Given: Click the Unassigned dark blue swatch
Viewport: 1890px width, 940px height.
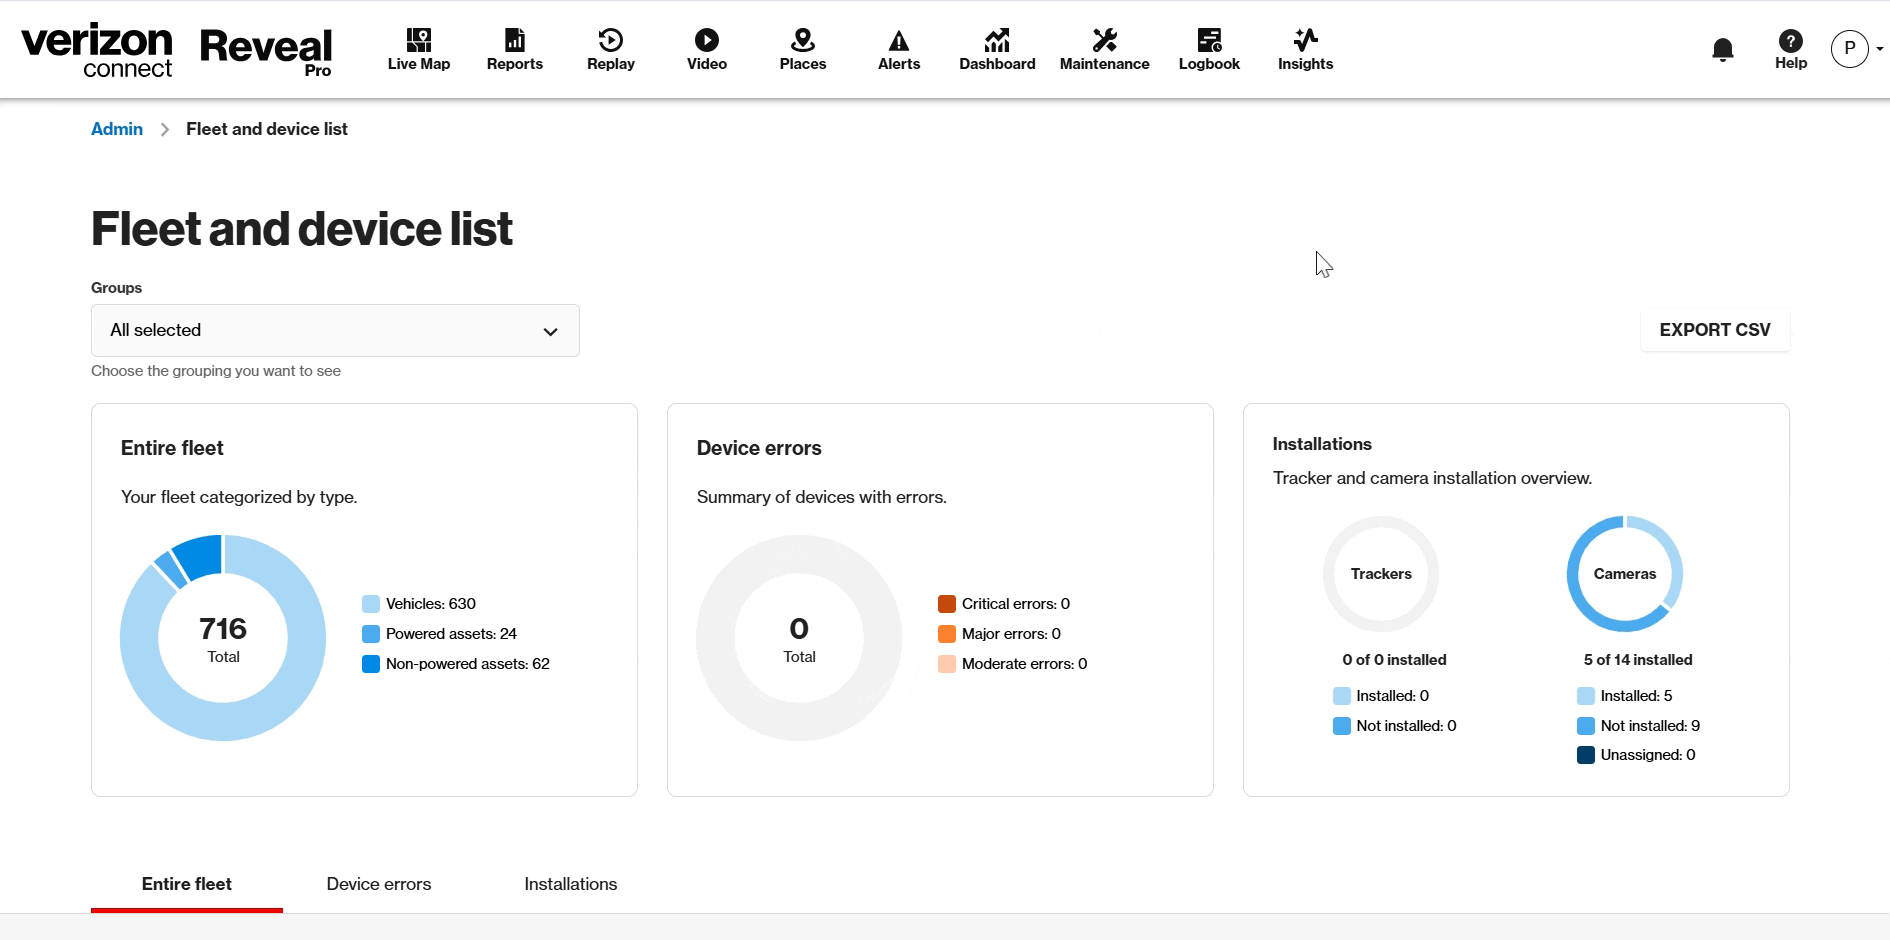Looking at the screenshot, I should pos(1586,755).
